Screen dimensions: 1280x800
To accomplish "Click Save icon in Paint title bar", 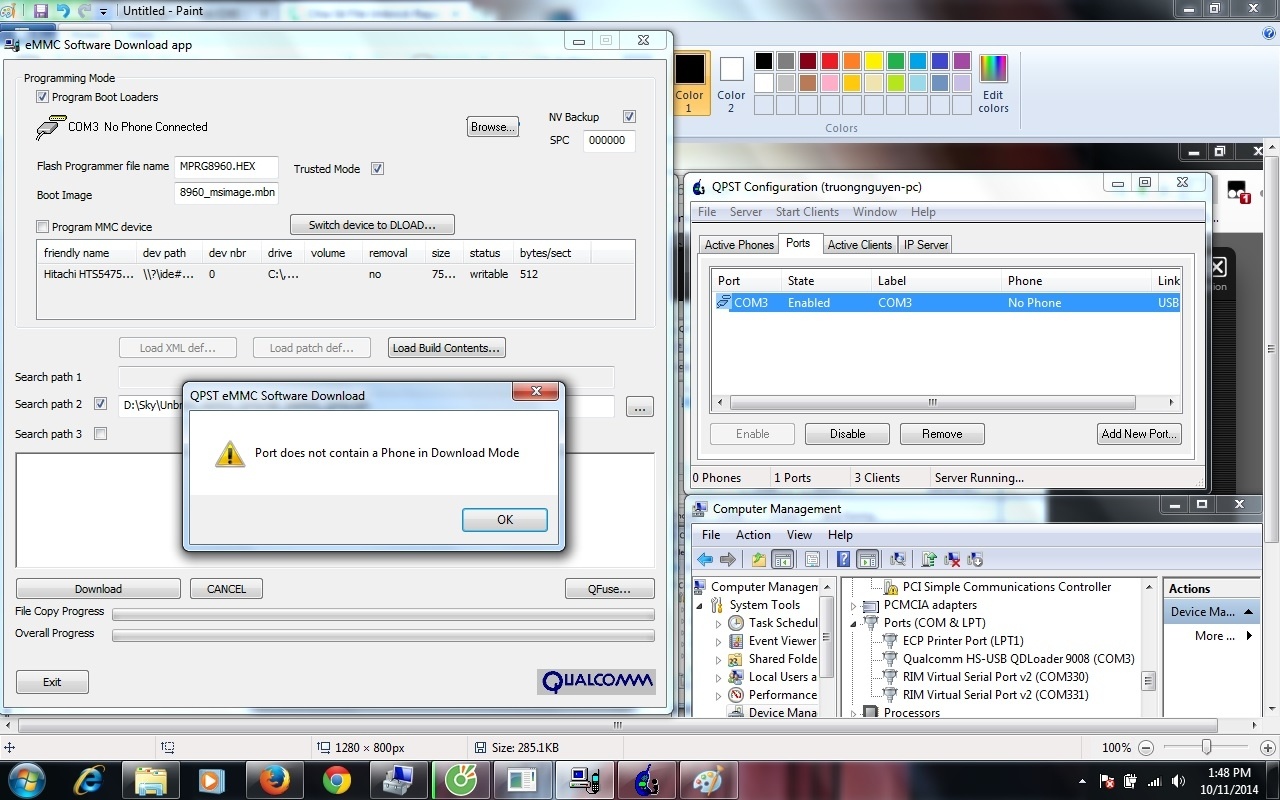I will [x=41, y=11].
